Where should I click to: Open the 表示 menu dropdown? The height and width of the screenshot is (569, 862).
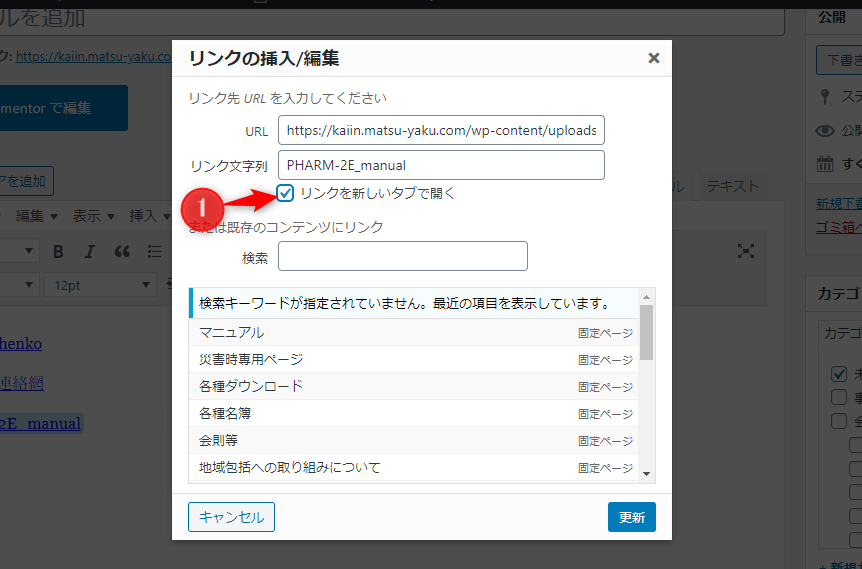coord(92,216)
